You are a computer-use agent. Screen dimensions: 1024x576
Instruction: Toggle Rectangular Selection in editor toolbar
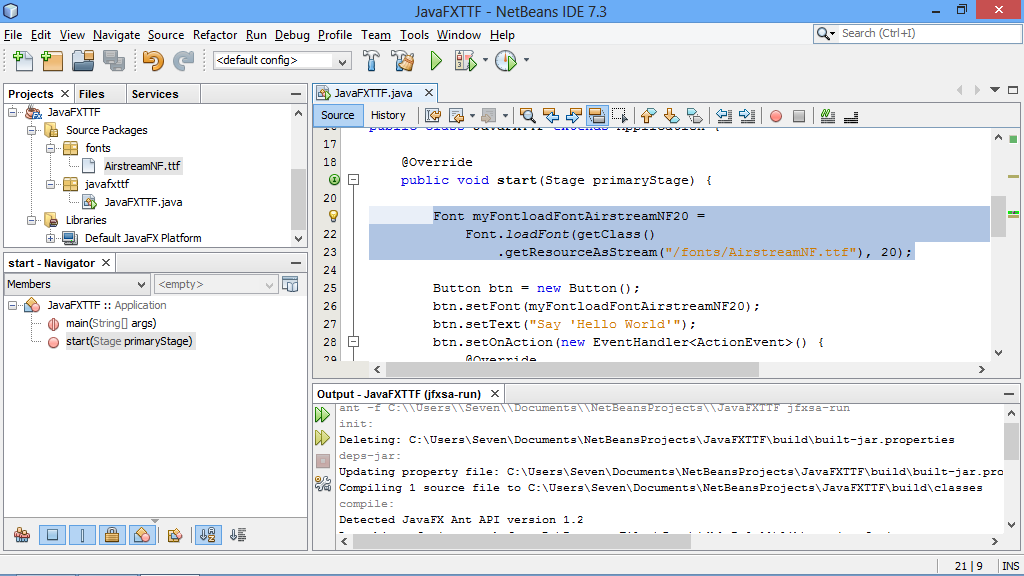tap(619, 116)
